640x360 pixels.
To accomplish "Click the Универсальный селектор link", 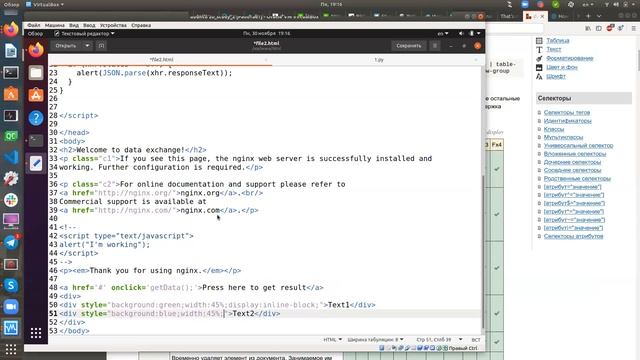I will [x=578, y=145].
